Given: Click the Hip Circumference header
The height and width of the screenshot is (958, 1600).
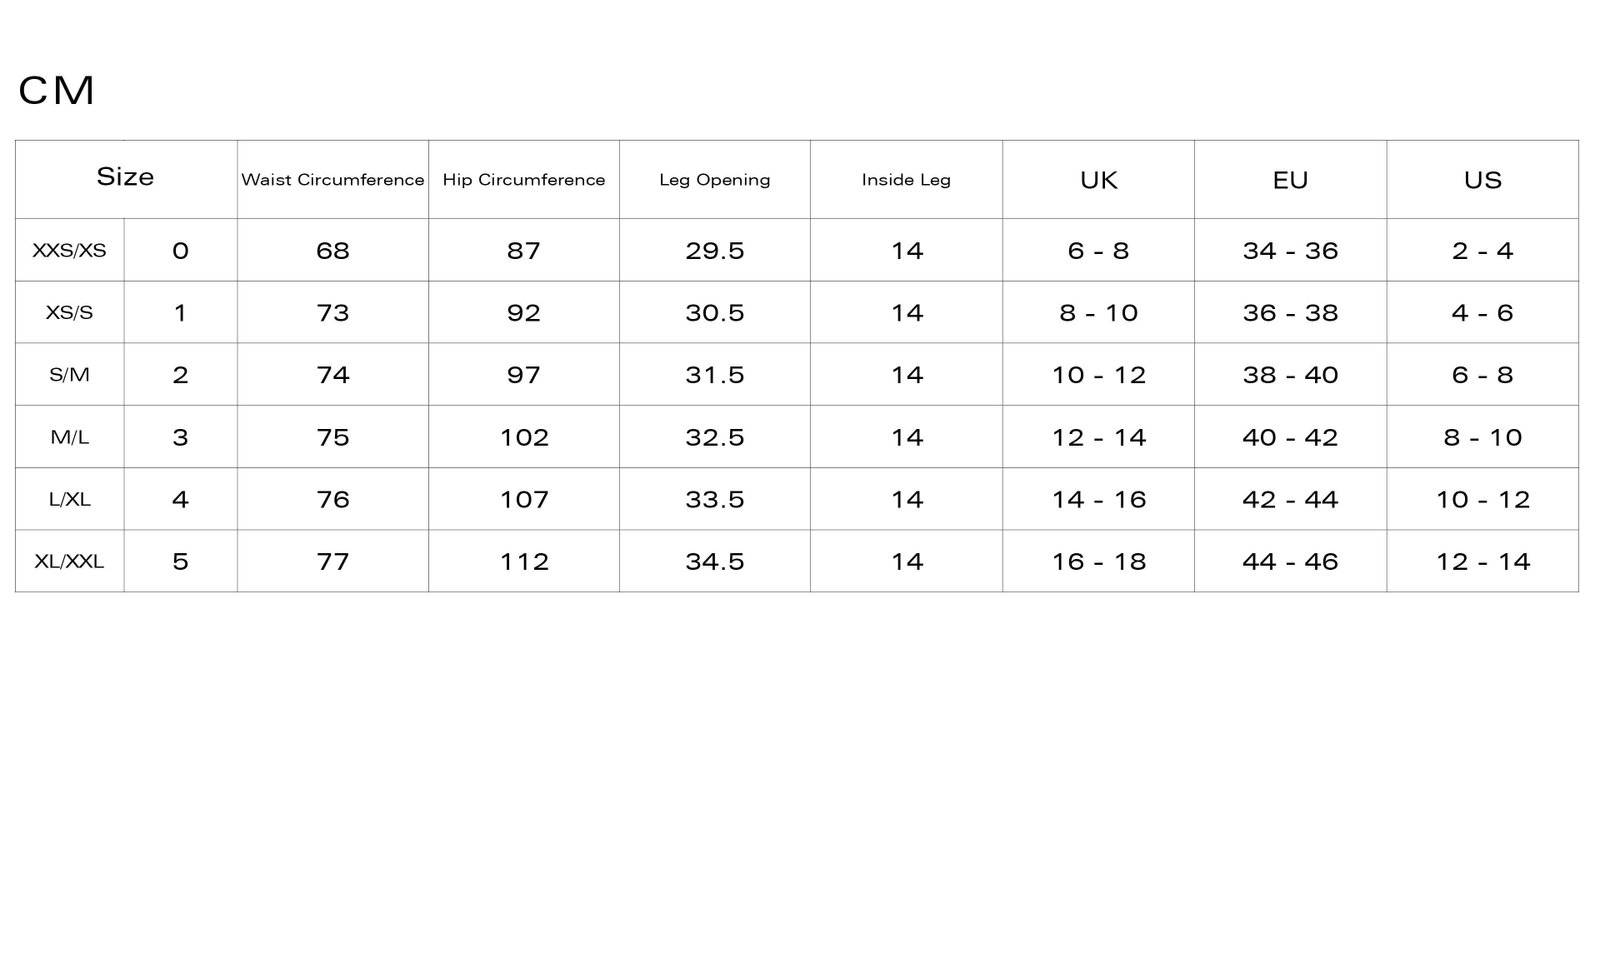Looking at the screenshot, I should tap(524, 180).
